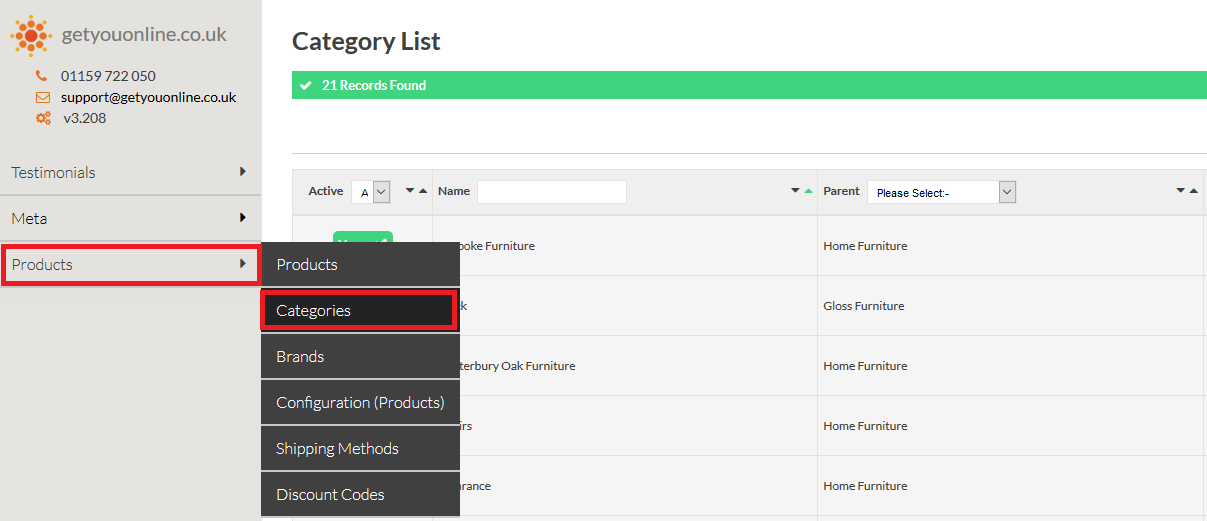
Task: Sort Active column ascending arrow
Action: point(422,191)
